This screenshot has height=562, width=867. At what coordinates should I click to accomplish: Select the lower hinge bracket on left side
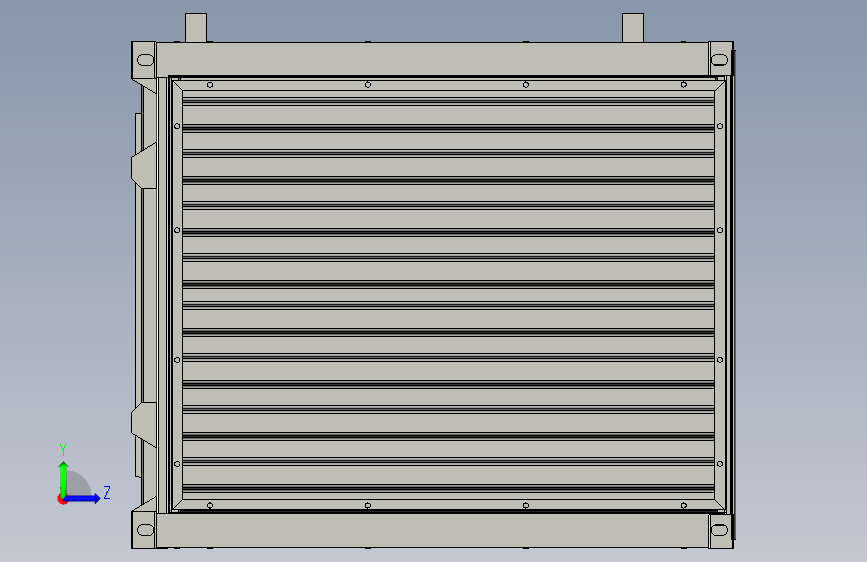pyautogui.click(x=144, y=425)
